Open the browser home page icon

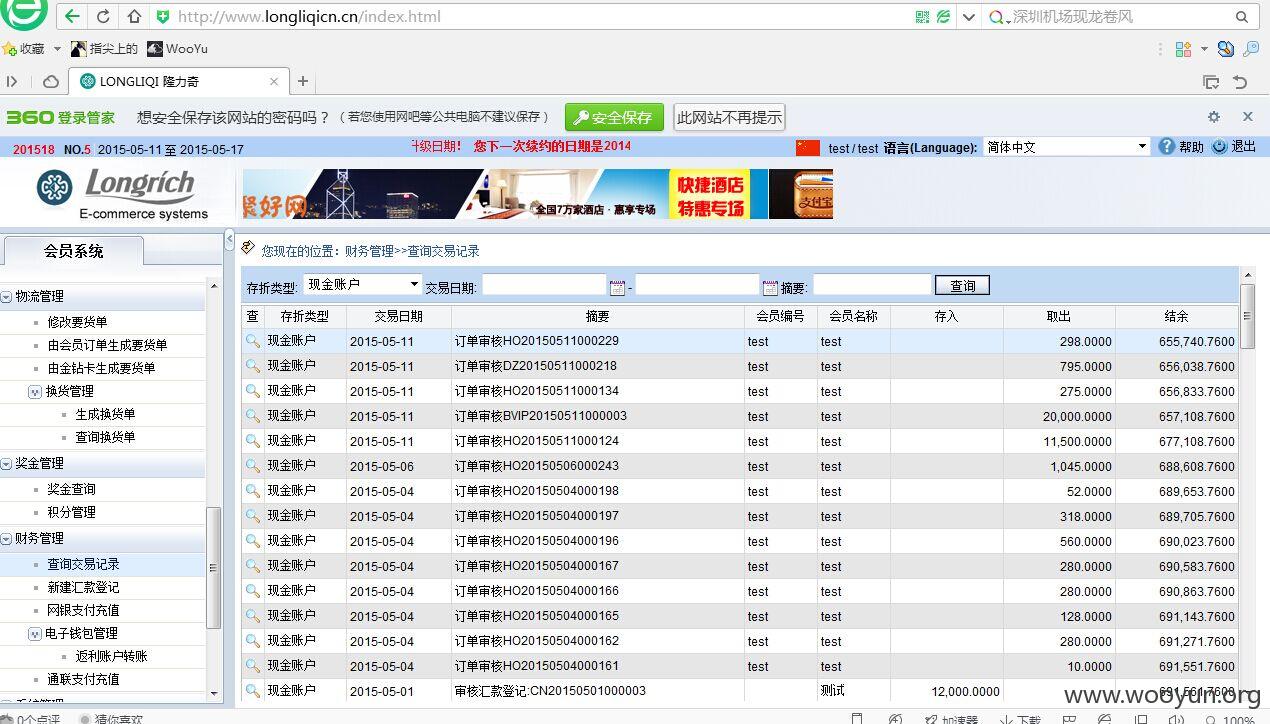(135, 17)
